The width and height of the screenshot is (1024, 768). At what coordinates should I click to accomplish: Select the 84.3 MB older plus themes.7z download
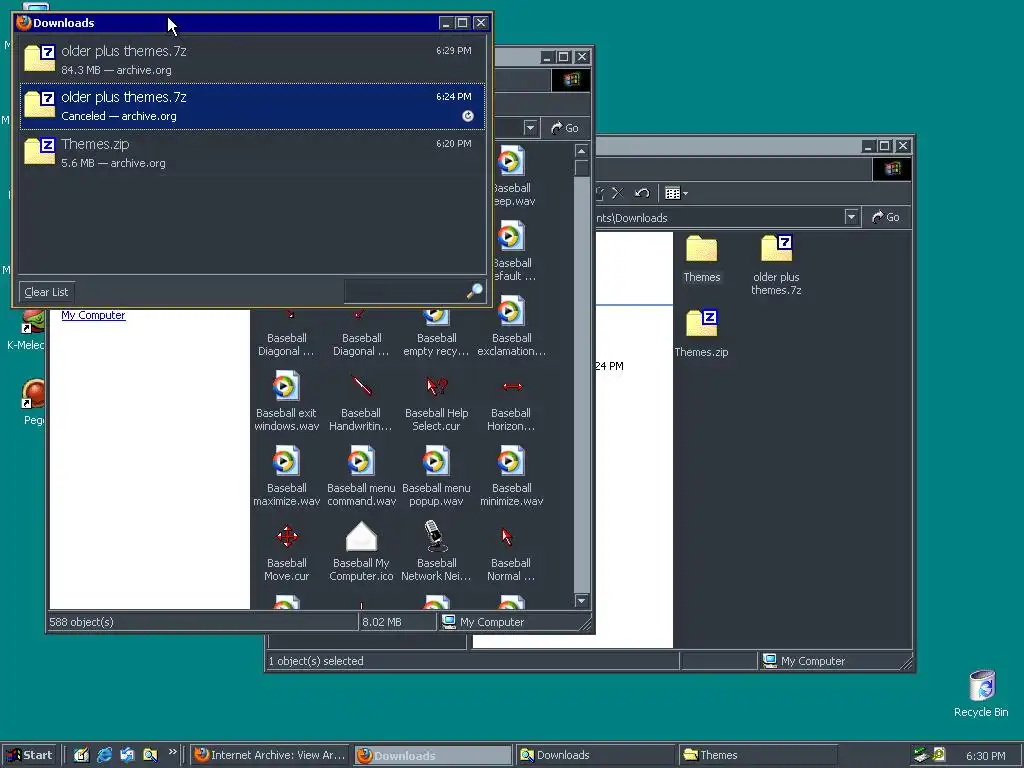(252, 59)
